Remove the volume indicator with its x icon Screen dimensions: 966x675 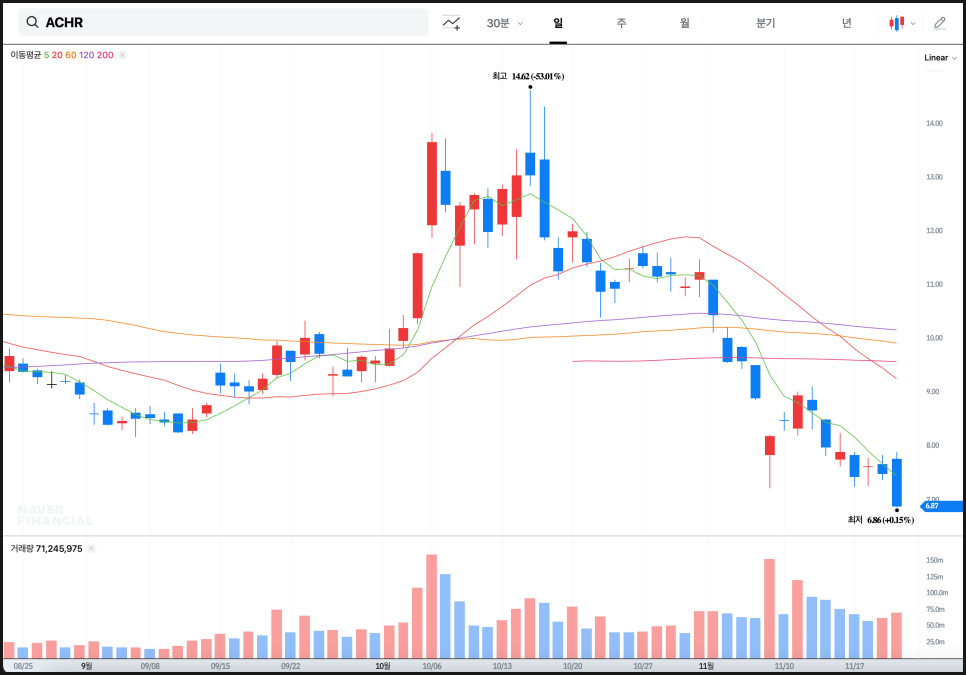(91, 549)
